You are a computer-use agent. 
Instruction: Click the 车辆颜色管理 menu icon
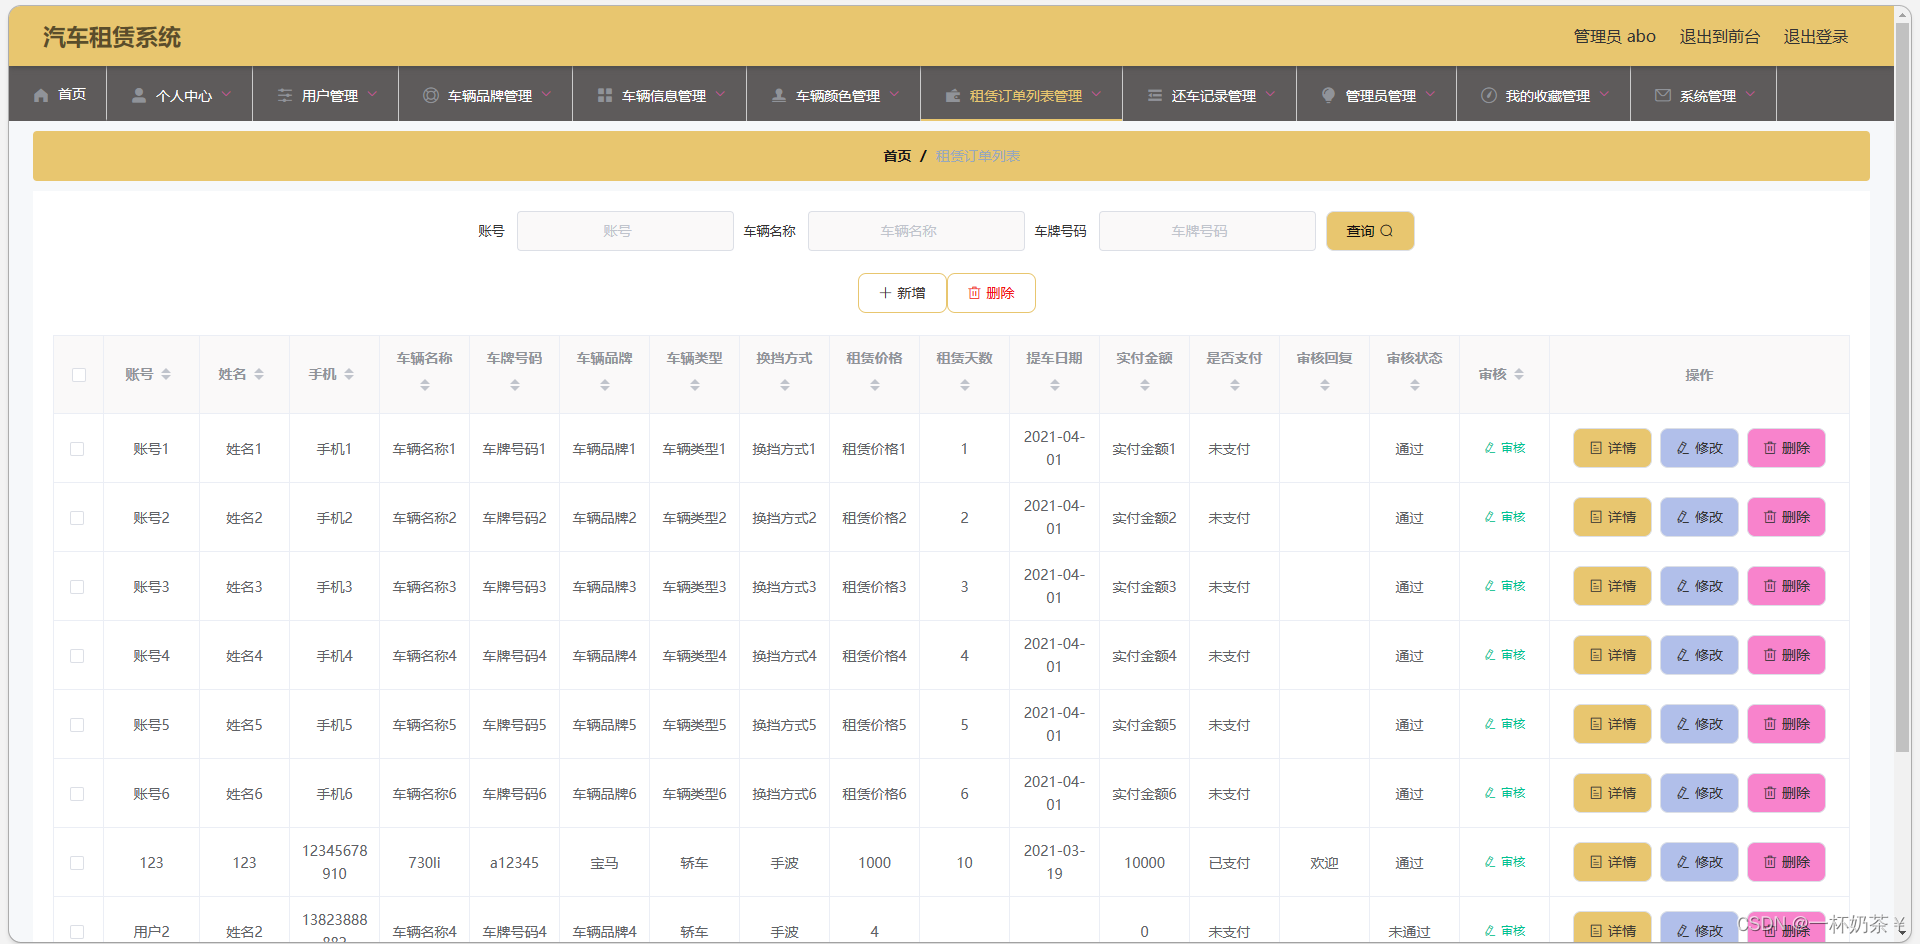pyautogui.click(x=779, y=95)
